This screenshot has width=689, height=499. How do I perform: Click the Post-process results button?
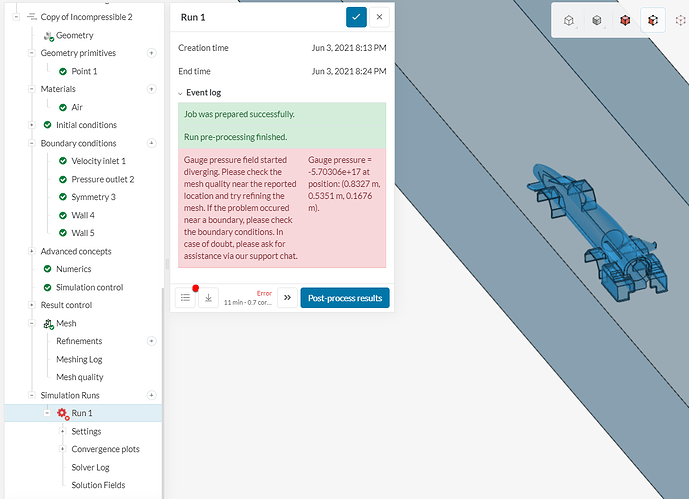(x=344, y=297)
